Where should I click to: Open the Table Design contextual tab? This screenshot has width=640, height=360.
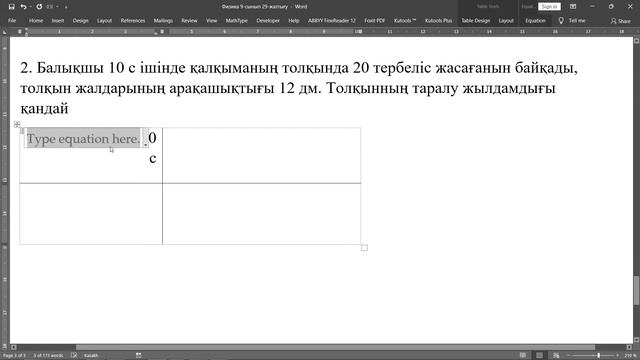click(x=476, y=20)
